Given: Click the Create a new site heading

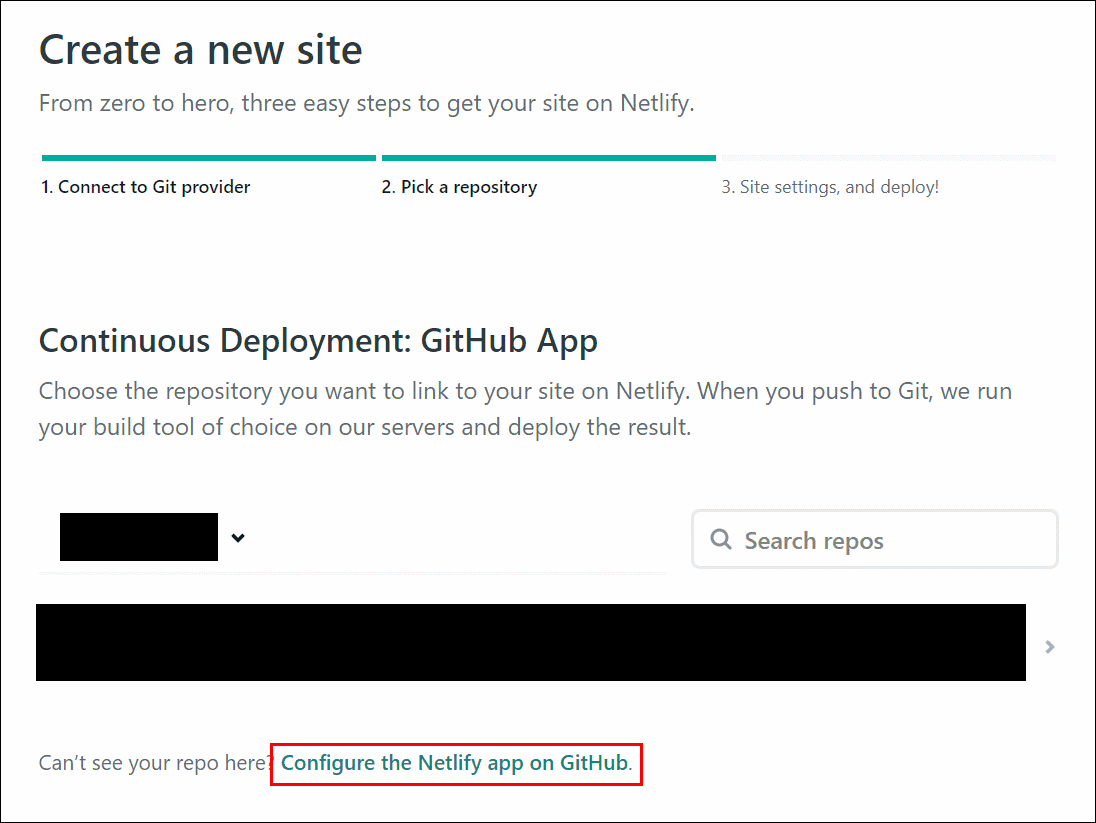Looking at the screenshot, I should [201, 50].
